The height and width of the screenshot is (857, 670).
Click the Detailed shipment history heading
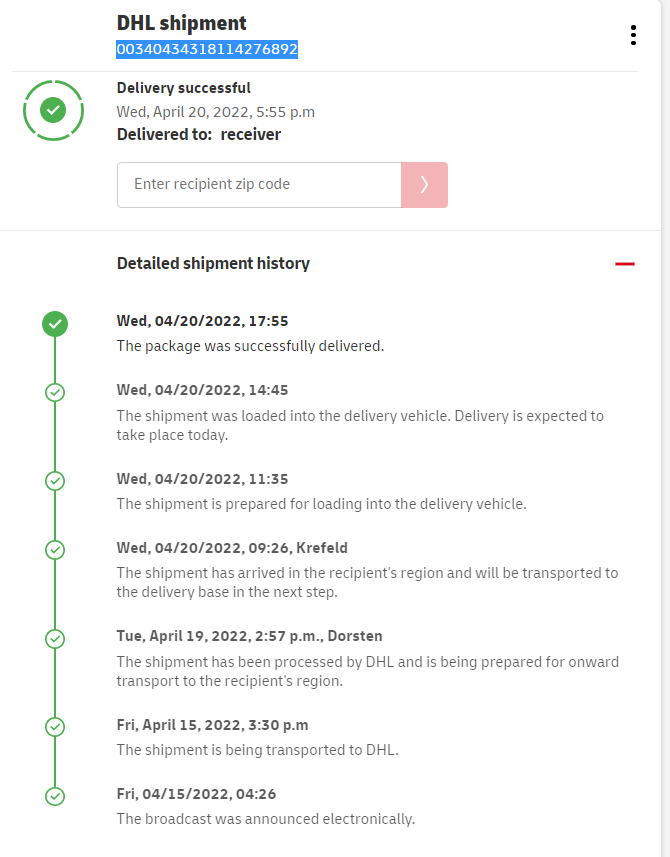(213, 264)
